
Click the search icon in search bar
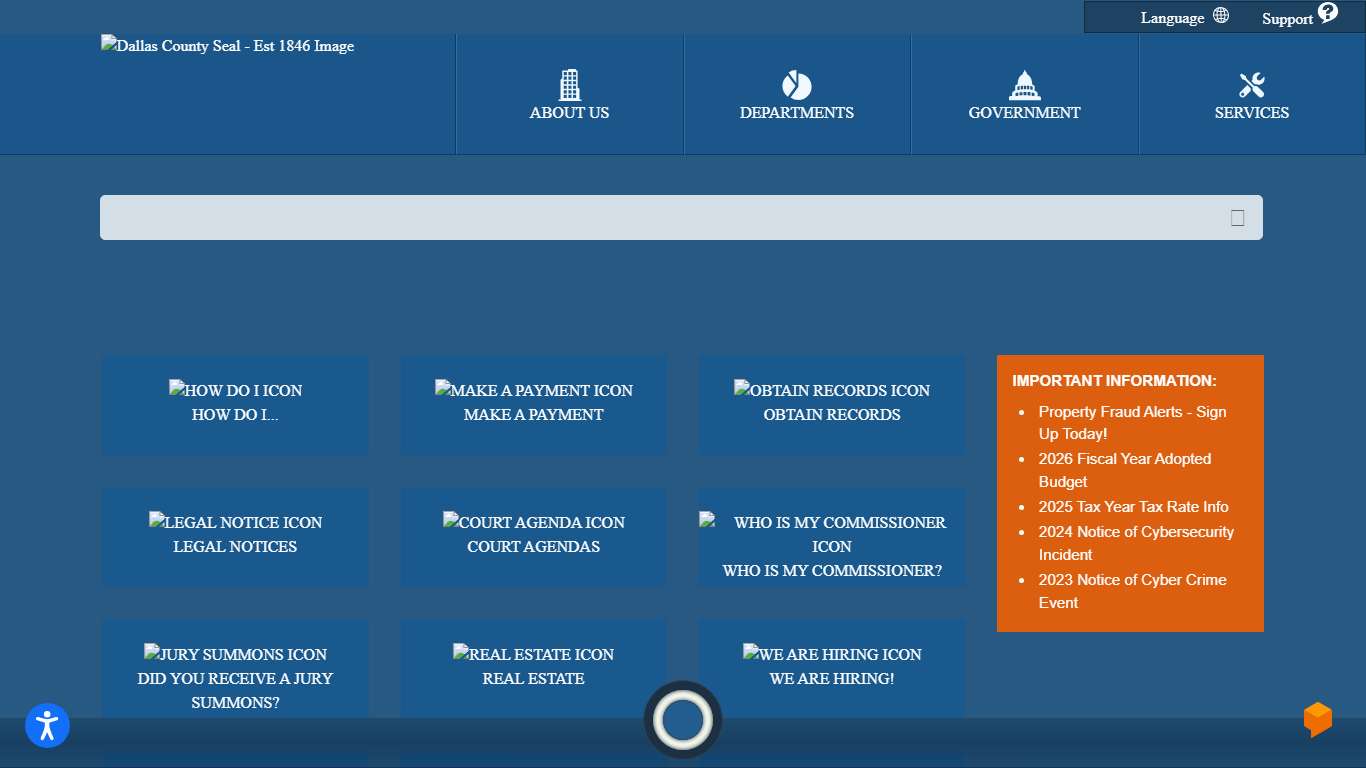(x=1237, y=218)
